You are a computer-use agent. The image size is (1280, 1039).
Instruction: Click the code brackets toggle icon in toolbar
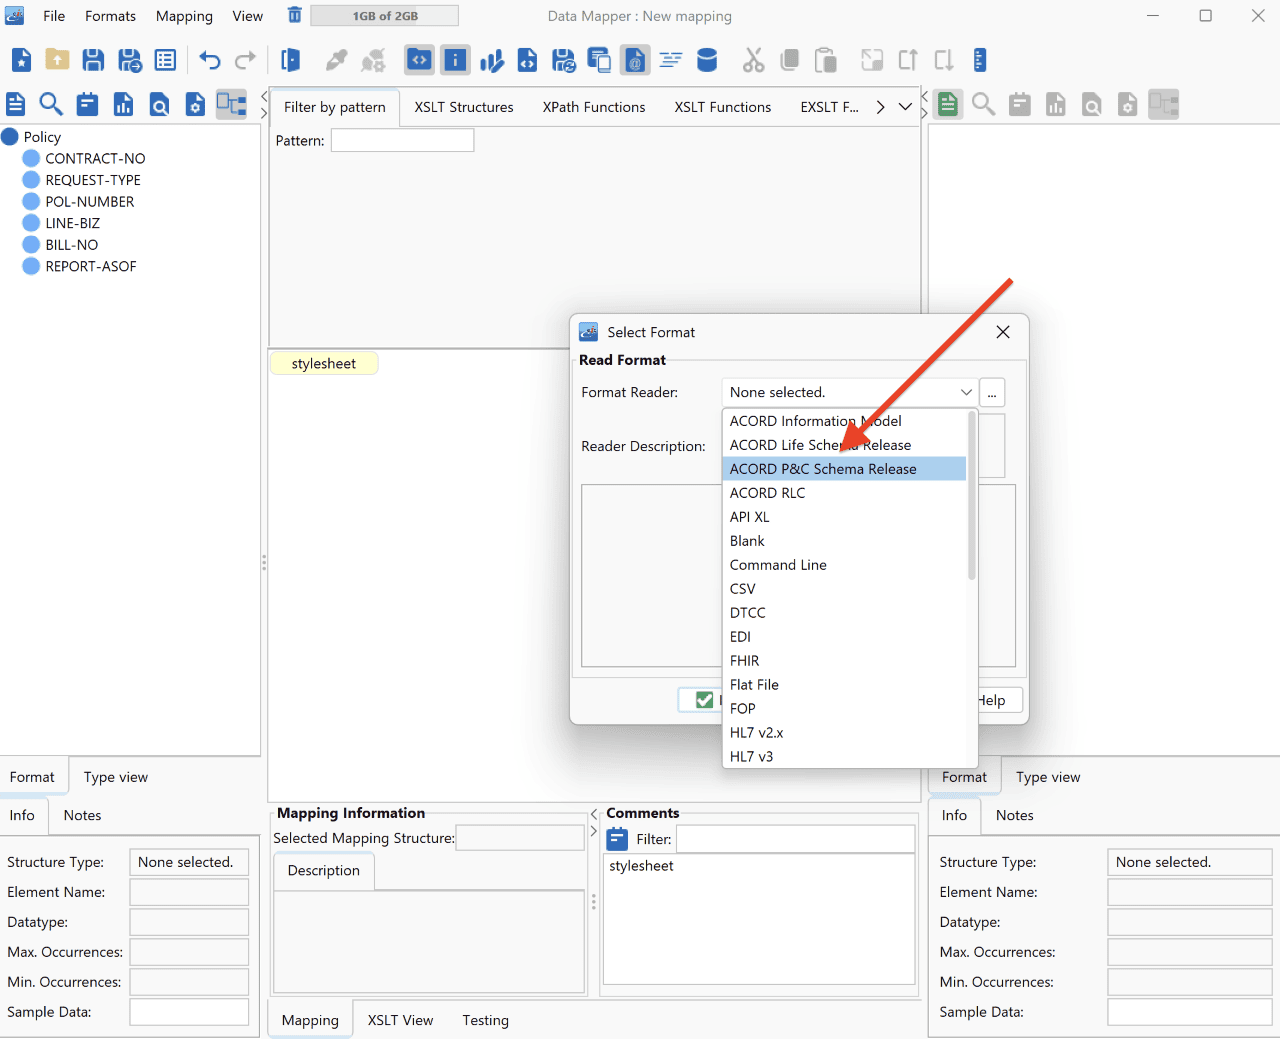pyautogui.click(x=419, y=60)
